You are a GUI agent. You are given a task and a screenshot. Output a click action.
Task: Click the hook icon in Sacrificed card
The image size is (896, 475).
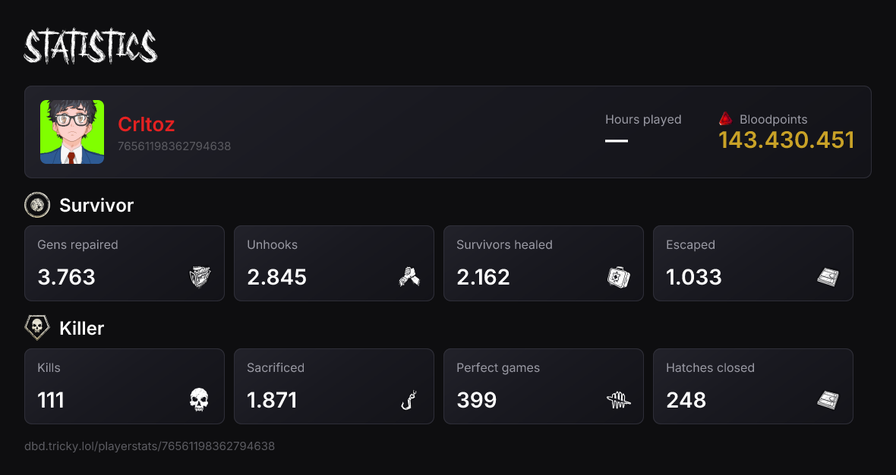[x=409, y=400]
